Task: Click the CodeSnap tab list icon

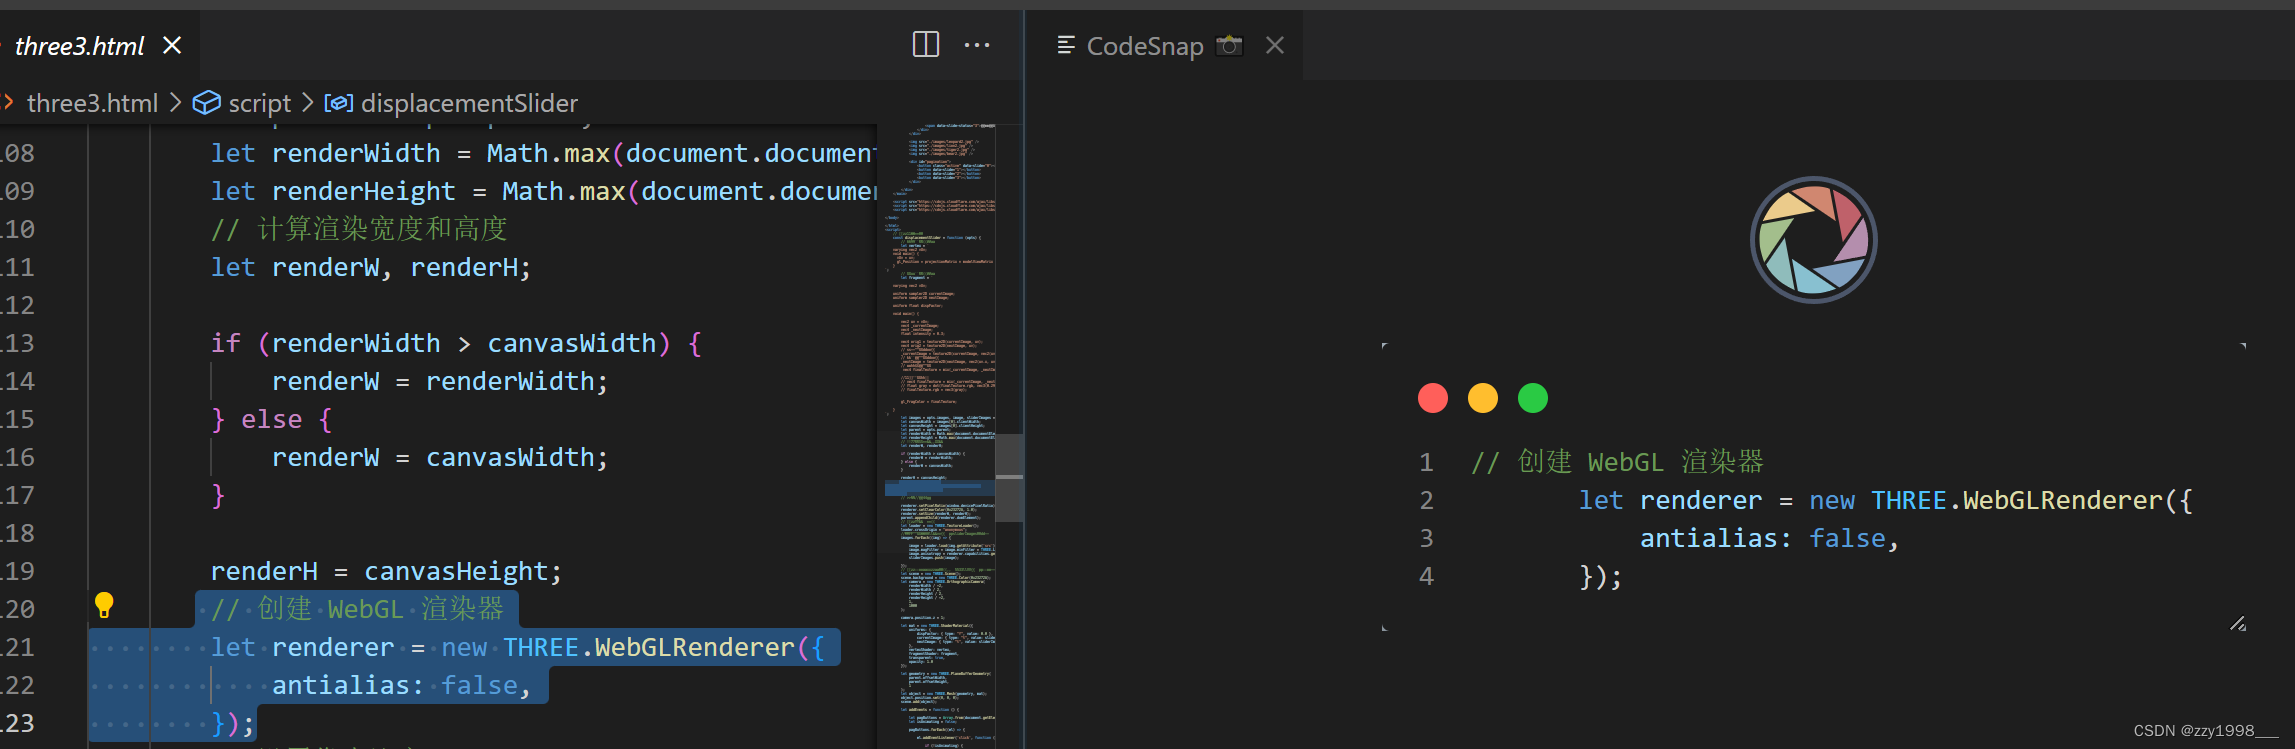Action: [x=1066, y=45]
